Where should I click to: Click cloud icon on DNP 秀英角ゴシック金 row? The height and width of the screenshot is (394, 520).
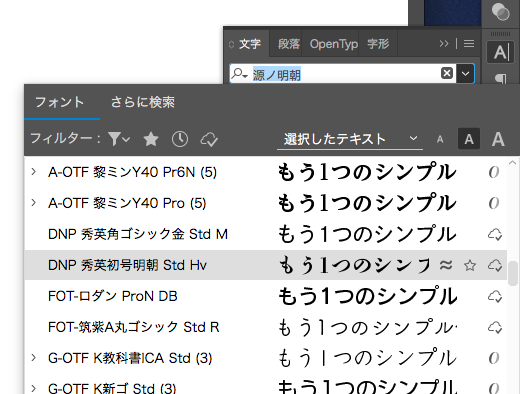495,234
